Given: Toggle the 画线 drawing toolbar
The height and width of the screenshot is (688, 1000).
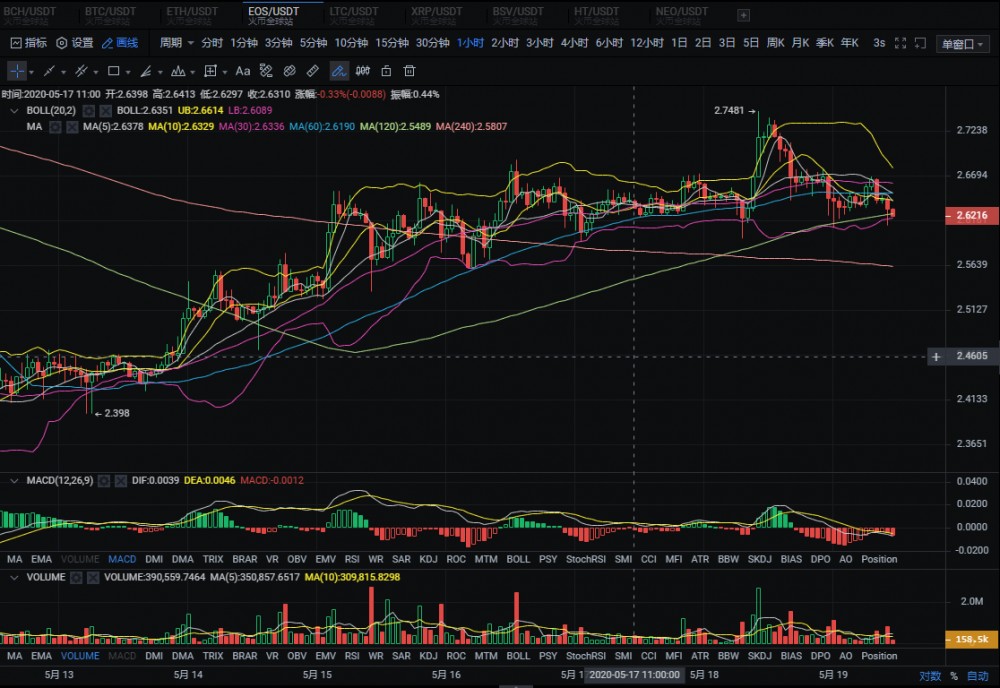Looking at the screenshot, I should click(120, 43).
